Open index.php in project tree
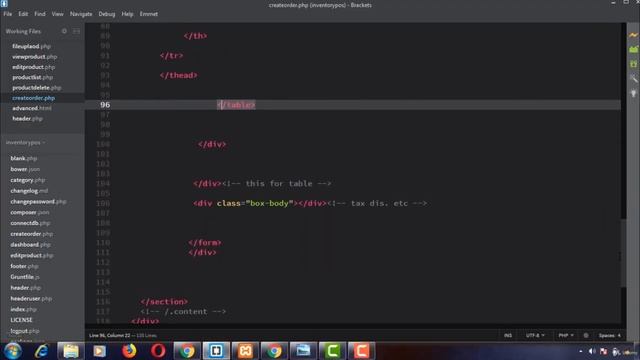Viewport: 640px width, 360px height. [23, 309]
